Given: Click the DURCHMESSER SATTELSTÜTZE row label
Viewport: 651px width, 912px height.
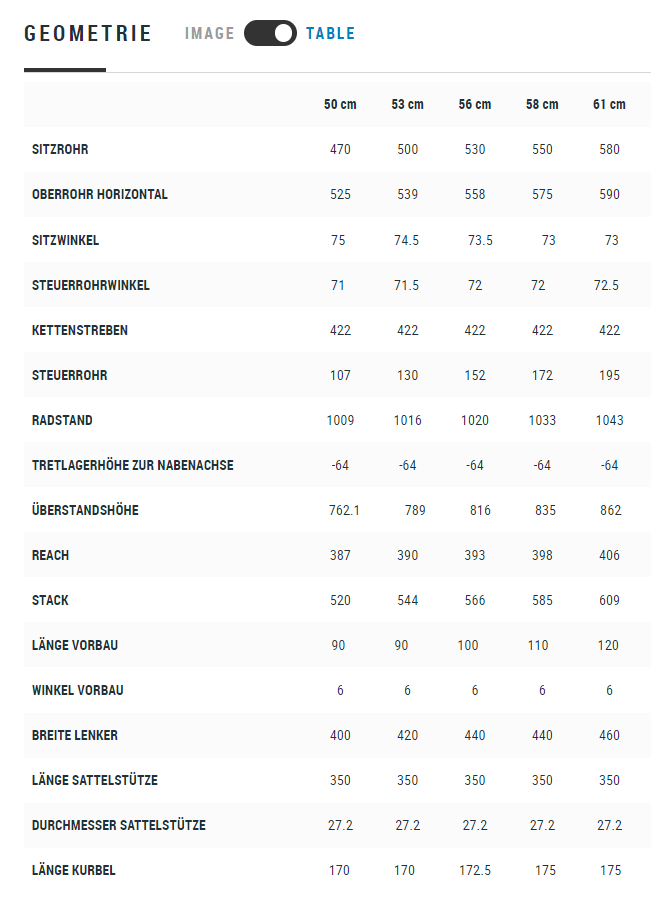Looking at the screenshot, I should (119, 825).
